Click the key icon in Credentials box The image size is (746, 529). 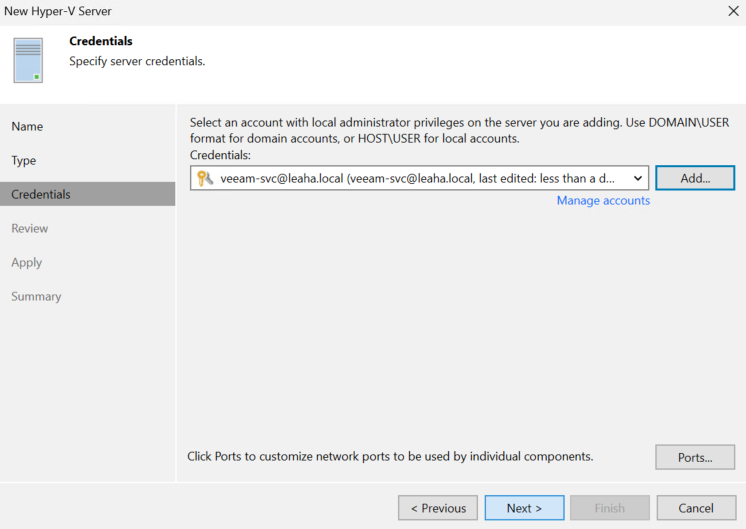click(205, 178)
